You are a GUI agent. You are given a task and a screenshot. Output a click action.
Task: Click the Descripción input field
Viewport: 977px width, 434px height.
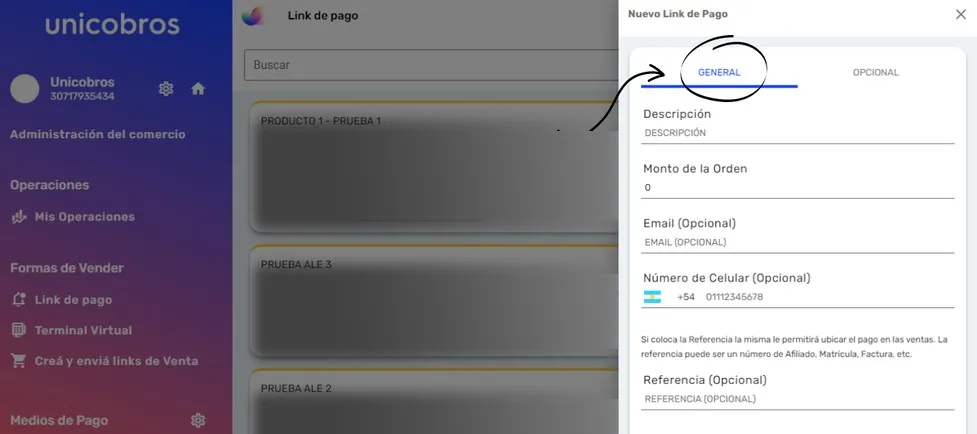[798, 133]
